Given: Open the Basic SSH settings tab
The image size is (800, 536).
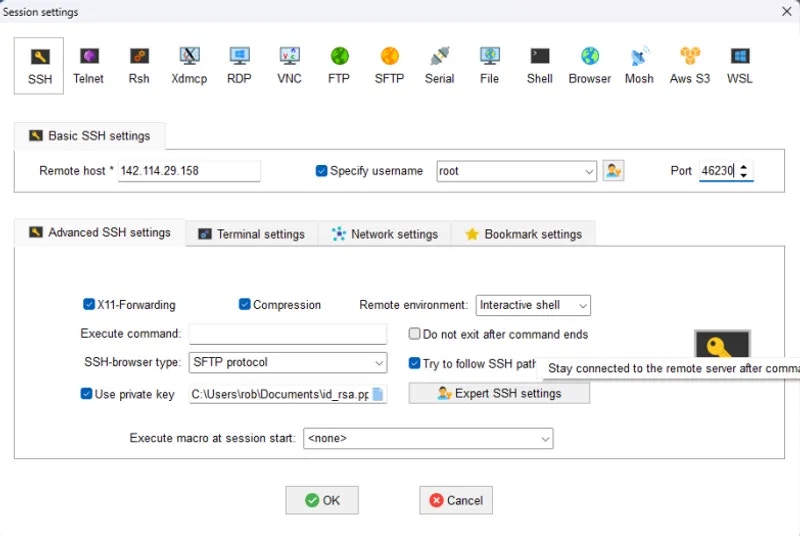Looking at the screenshot, I should point(90,136).
